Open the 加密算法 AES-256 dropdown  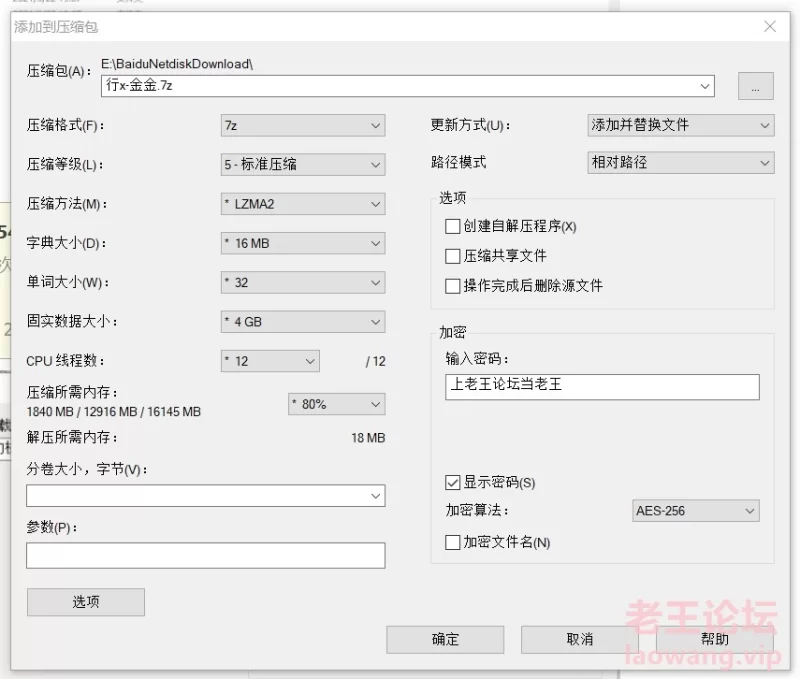[695, 511]
